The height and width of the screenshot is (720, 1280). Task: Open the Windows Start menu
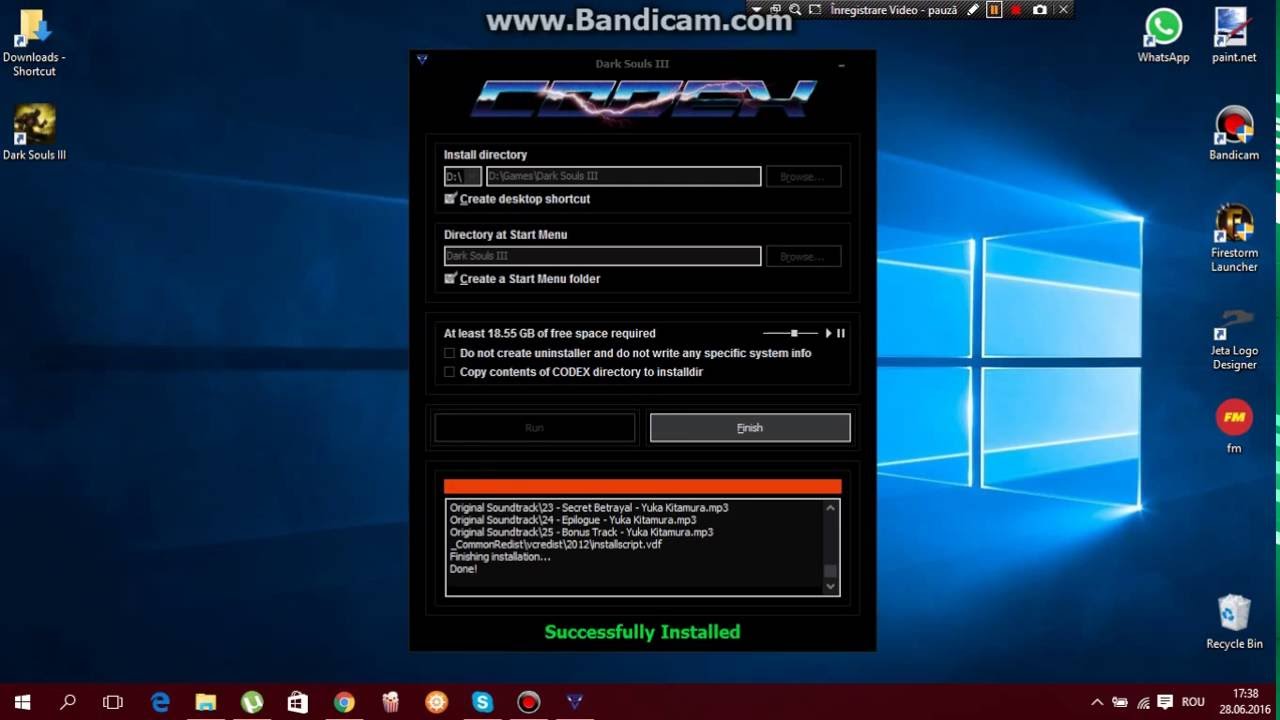(x=22, y=702)
